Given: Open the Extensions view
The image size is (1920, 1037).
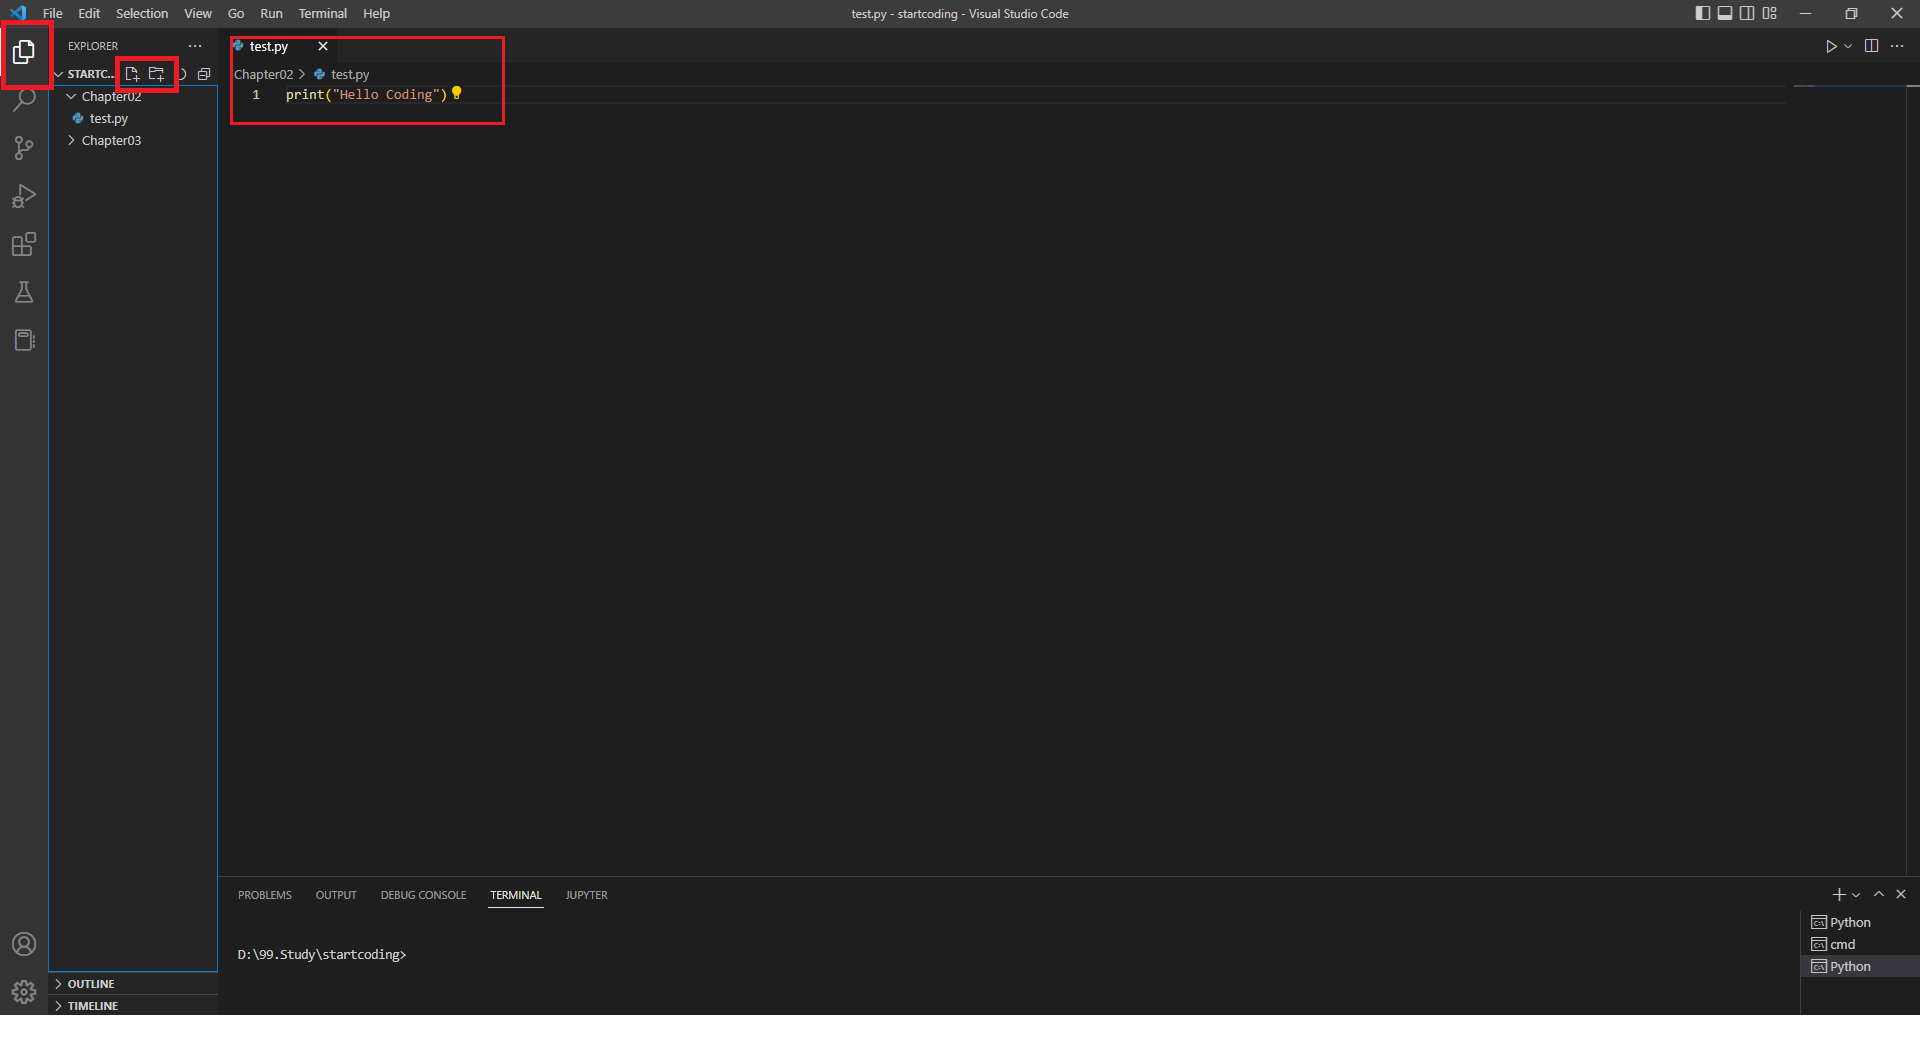Looking at the screenshot, I should pyautogui.click(x=24, y=244).
